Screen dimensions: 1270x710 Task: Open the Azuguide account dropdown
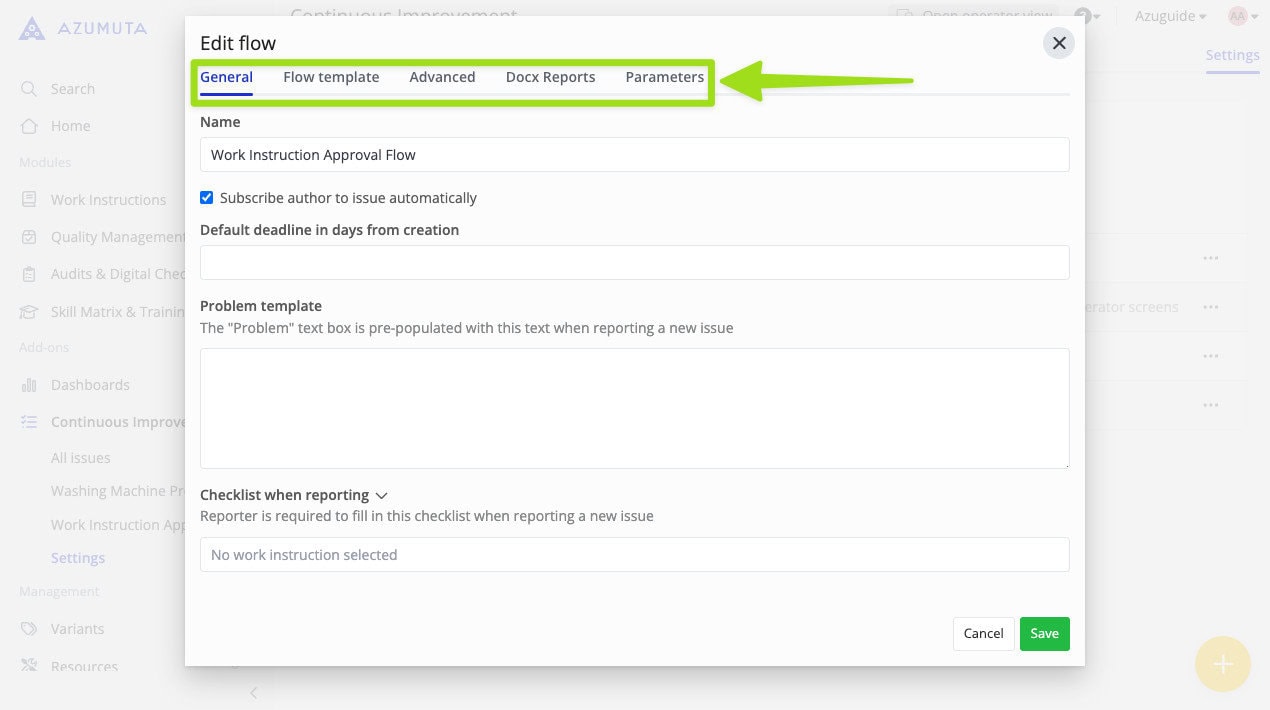coord(1170,16)
